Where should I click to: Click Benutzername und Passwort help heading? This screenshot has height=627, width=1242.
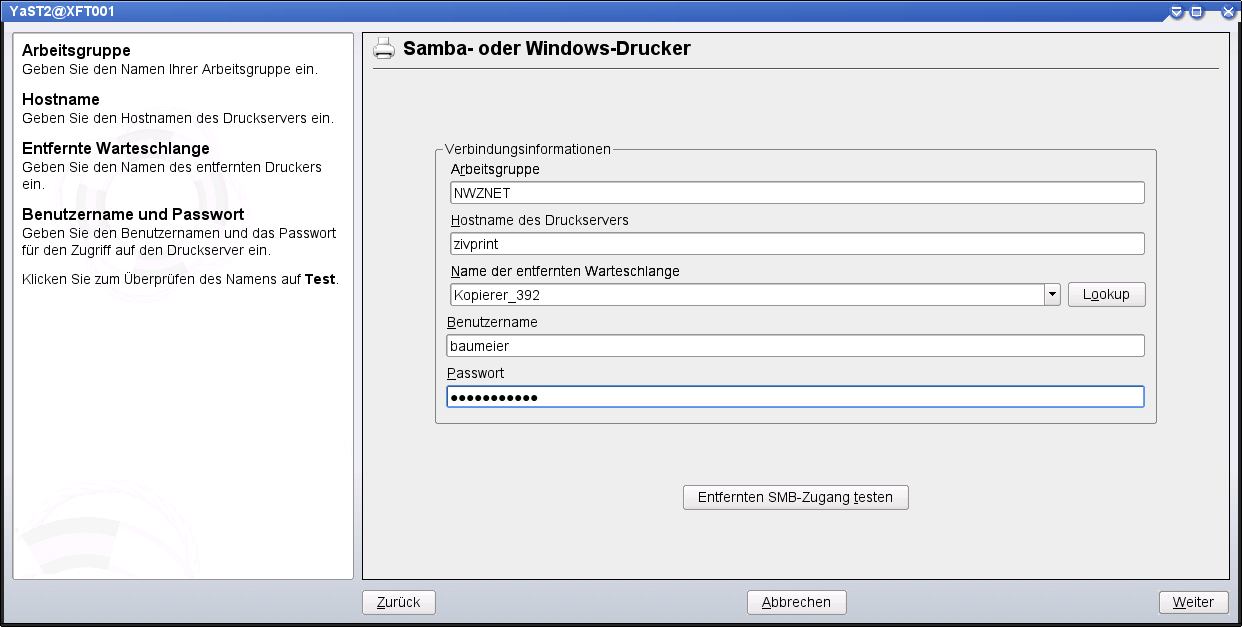(133, 215)
